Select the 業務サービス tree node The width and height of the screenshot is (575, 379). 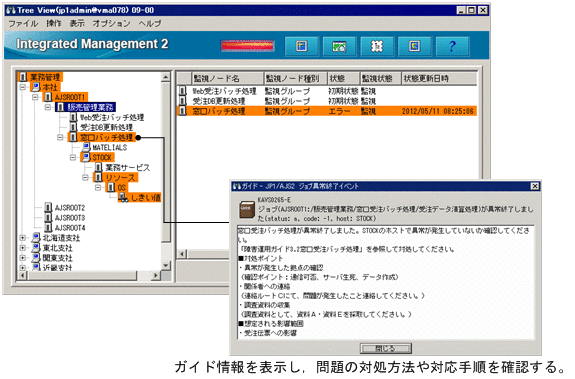(128, 168)
